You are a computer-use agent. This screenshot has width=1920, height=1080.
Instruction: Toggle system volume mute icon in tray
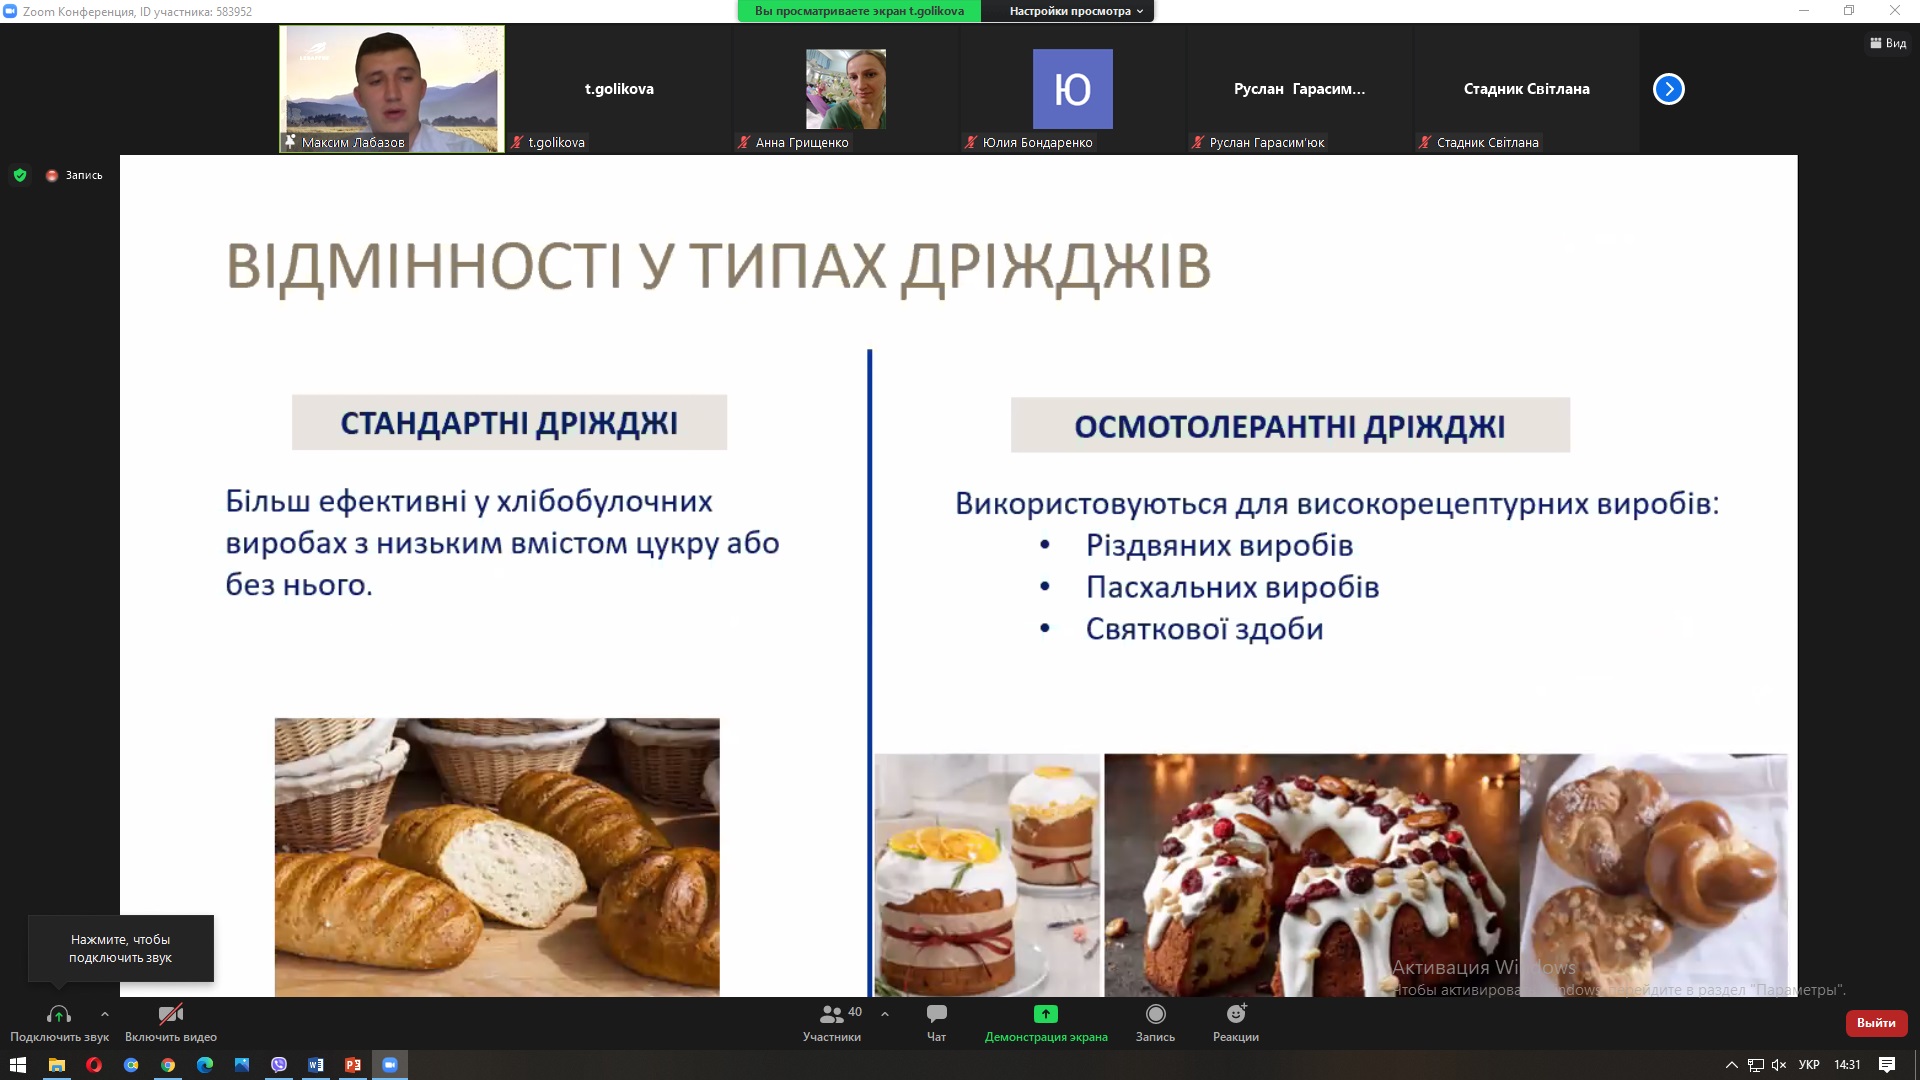click(x=1779, y=1065)
